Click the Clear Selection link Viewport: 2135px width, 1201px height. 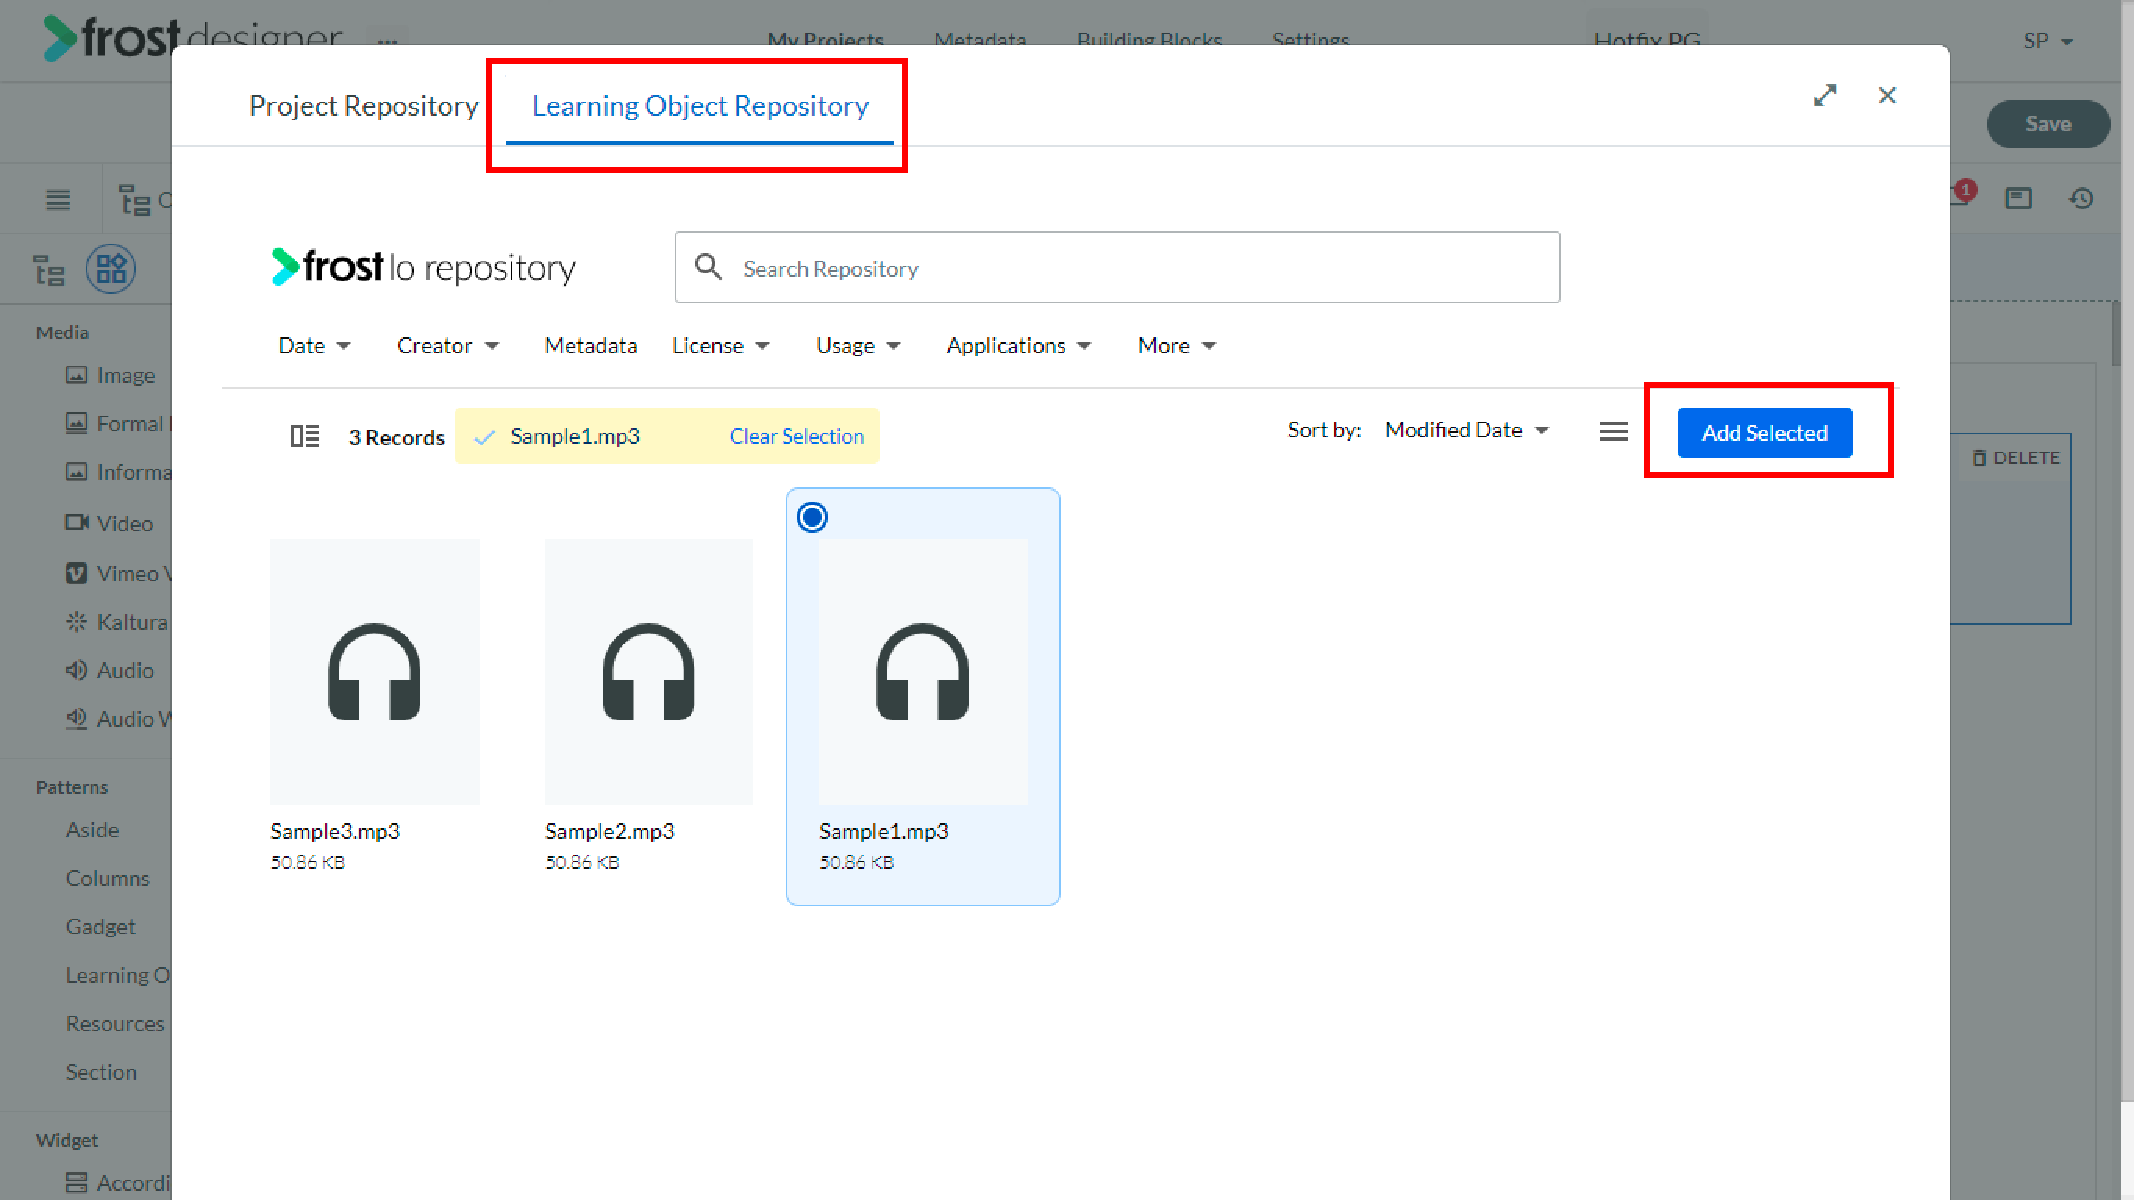coord(796,436)
